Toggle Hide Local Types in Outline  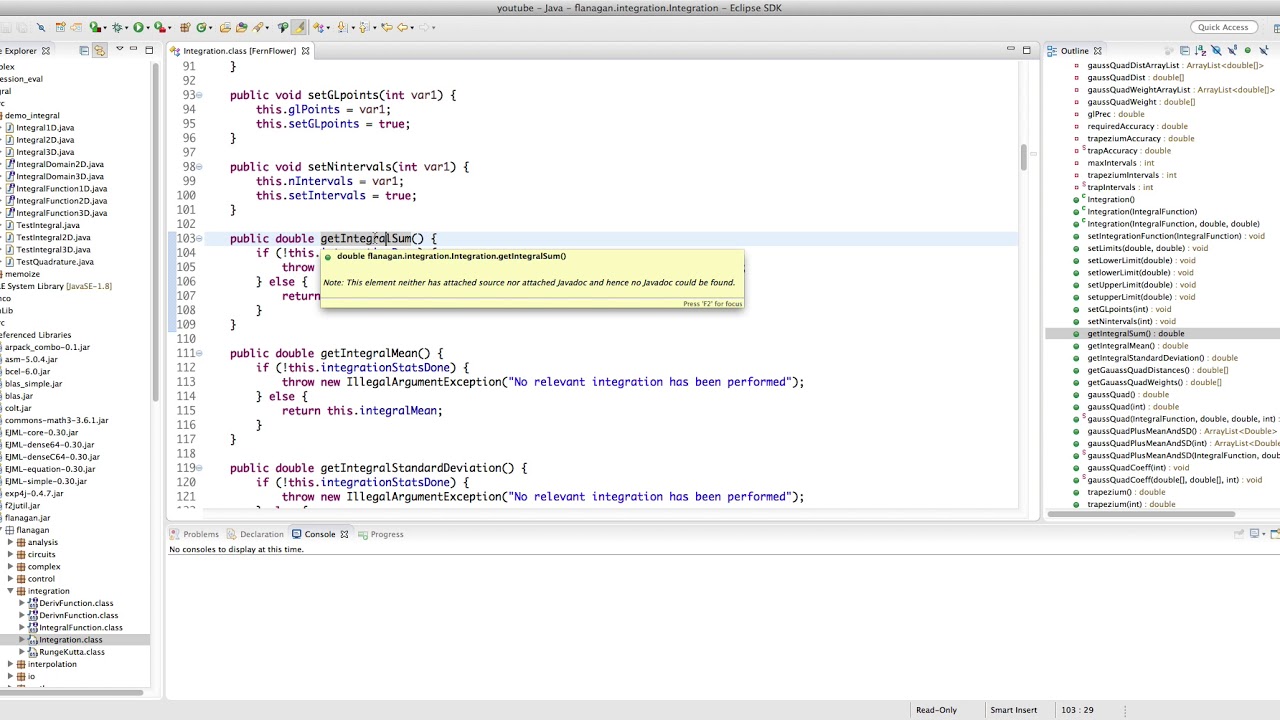(x=1264, y=50)
